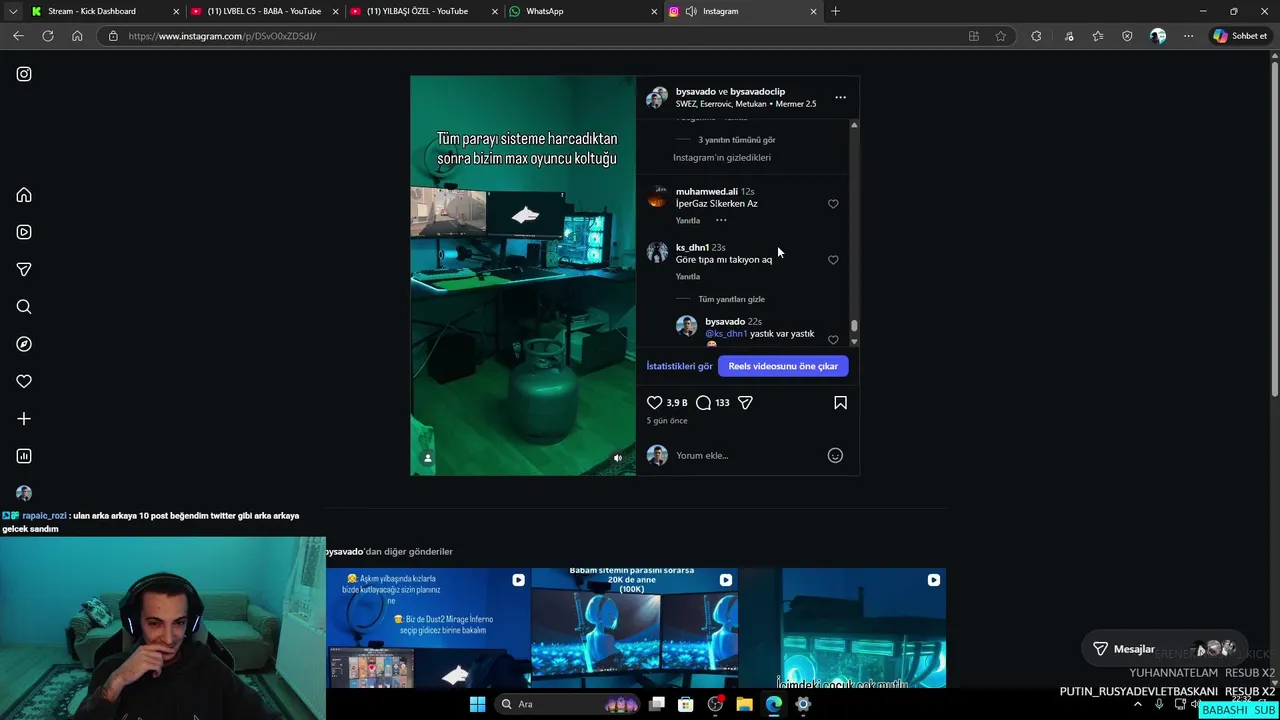Create new post with plus icon
The image size is (1280, 720).
click(x=24, y=419)
